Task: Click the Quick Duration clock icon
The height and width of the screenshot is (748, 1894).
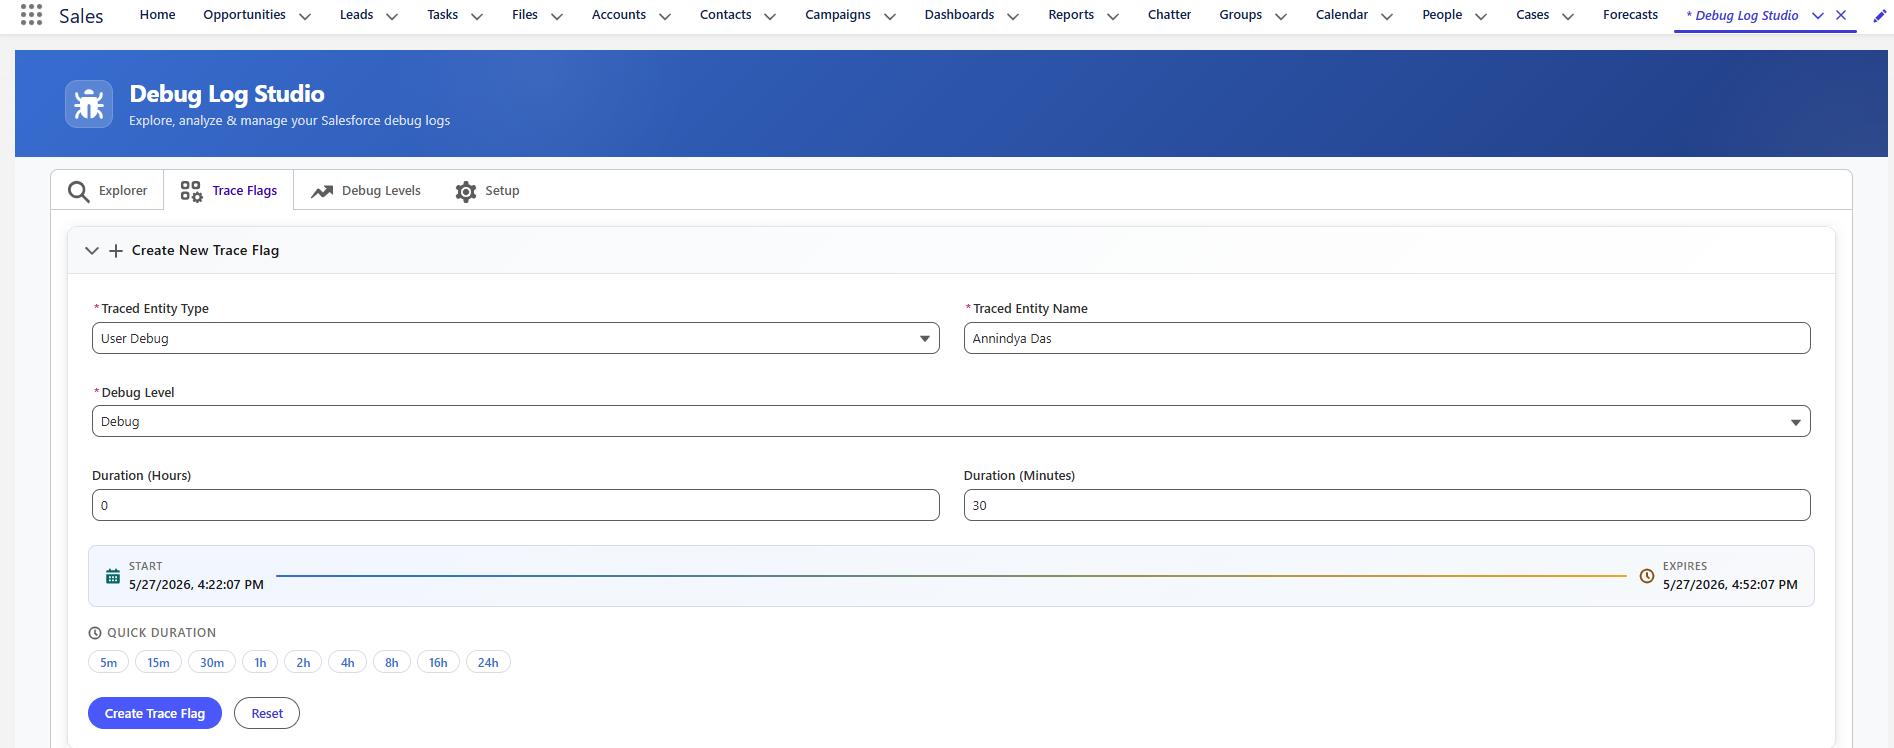Action: pos(95,633)
